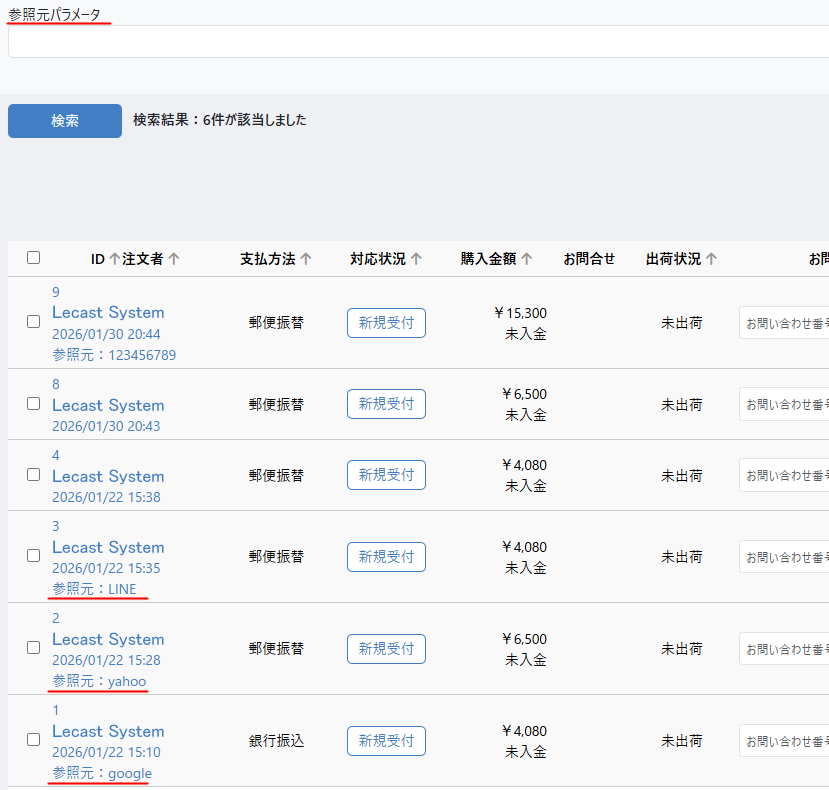The height and width of the screenshot is (790, 829).
Task: Sort by ID using its arrow icon
Action: tap(114, 259)
